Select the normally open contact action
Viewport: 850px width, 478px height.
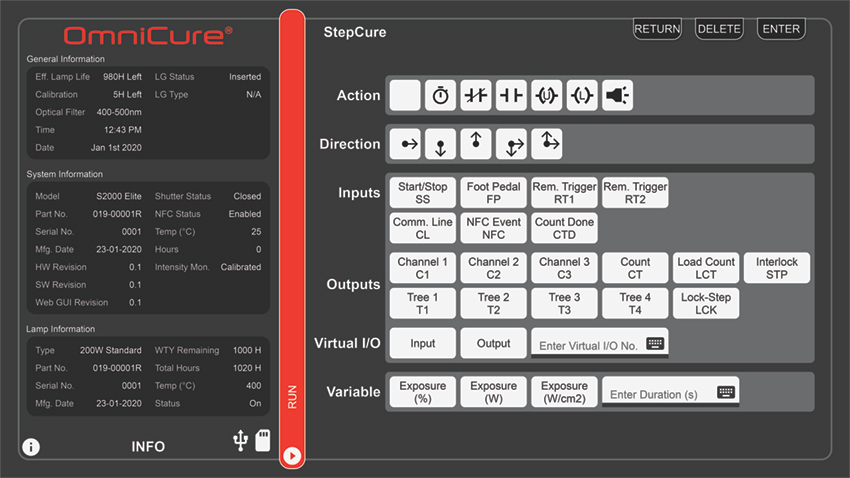click(511, 96)
